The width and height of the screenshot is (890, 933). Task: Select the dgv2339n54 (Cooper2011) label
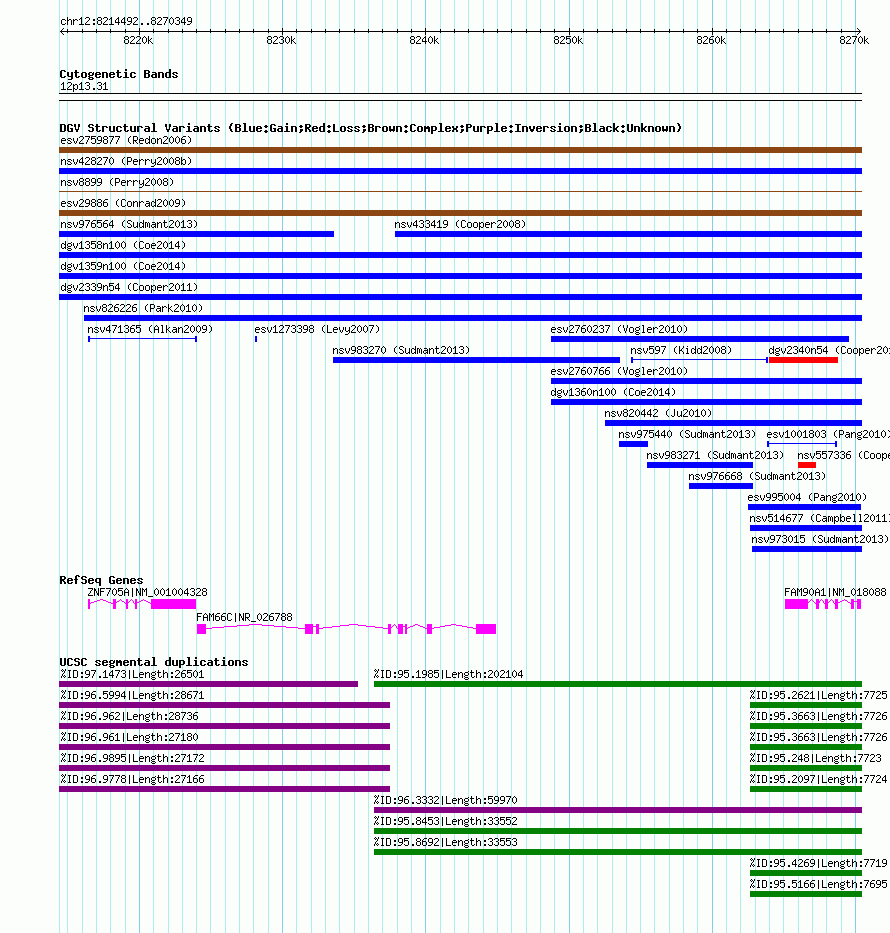129,287
